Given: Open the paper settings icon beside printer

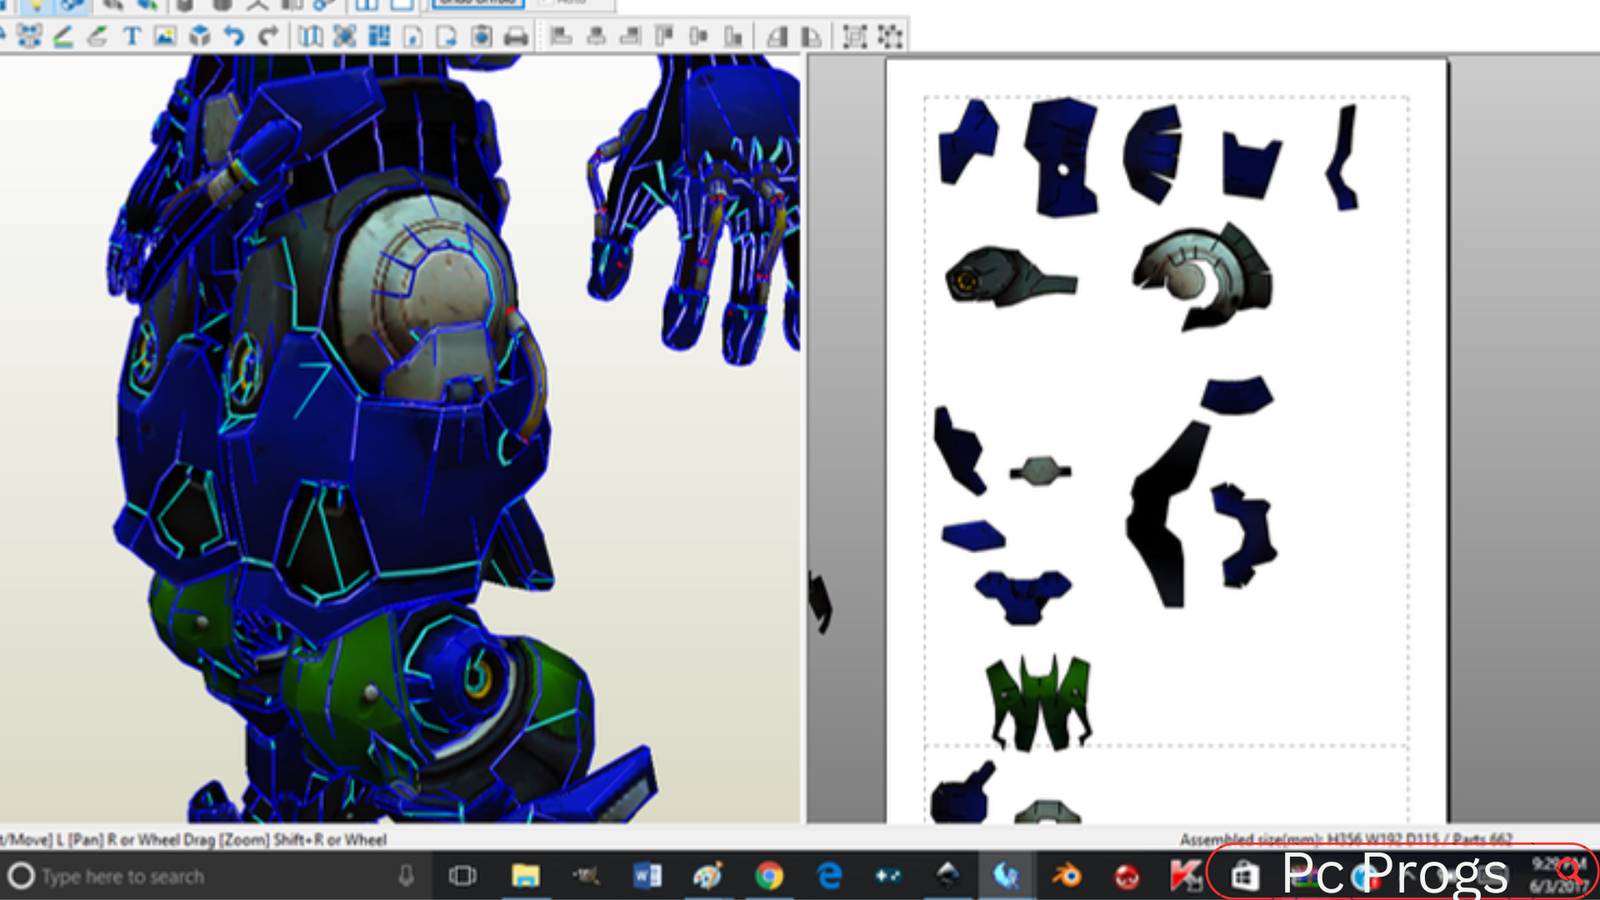Looking at the screenshot, I should [481, 37].
